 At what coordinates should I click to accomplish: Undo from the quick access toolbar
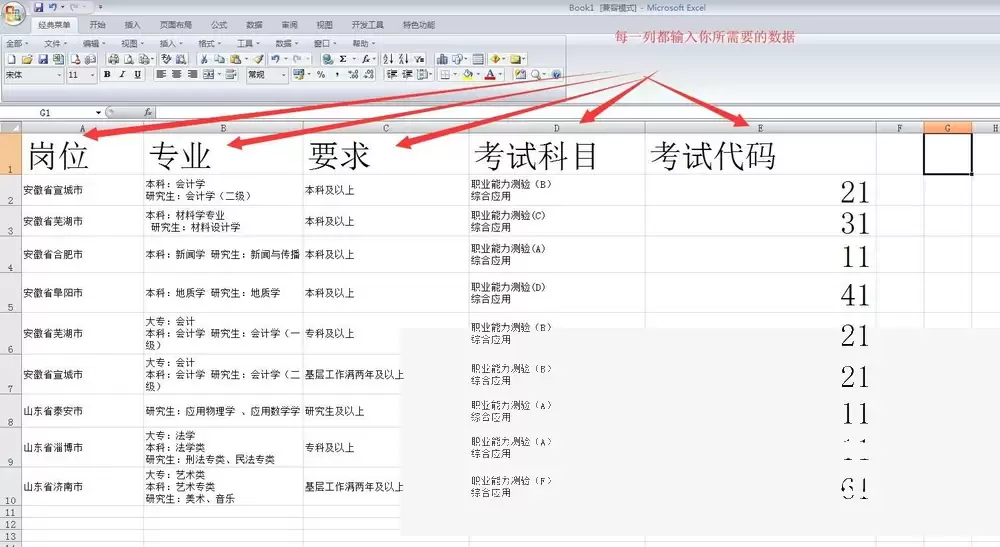52,8
